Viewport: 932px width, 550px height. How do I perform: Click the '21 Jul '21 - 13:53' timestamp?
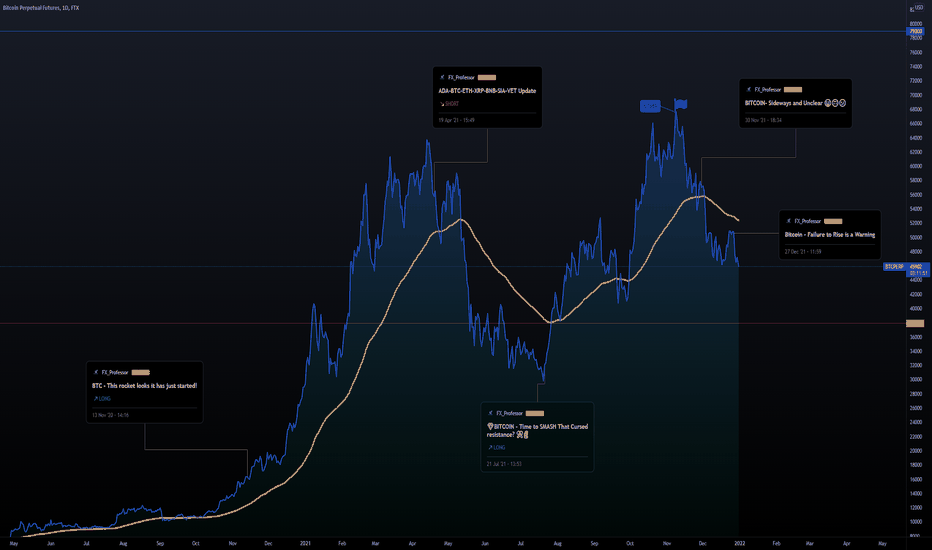coord(504,464)
